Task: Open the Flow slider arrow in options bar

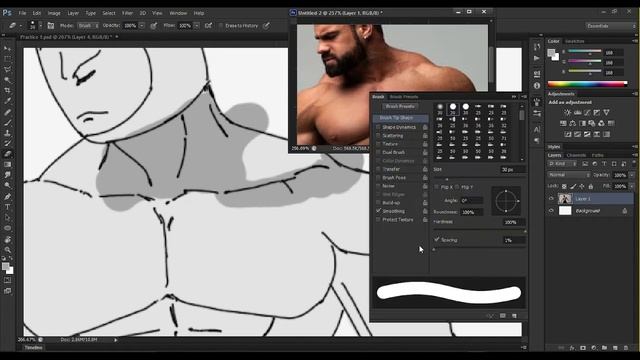Action: 197,26
